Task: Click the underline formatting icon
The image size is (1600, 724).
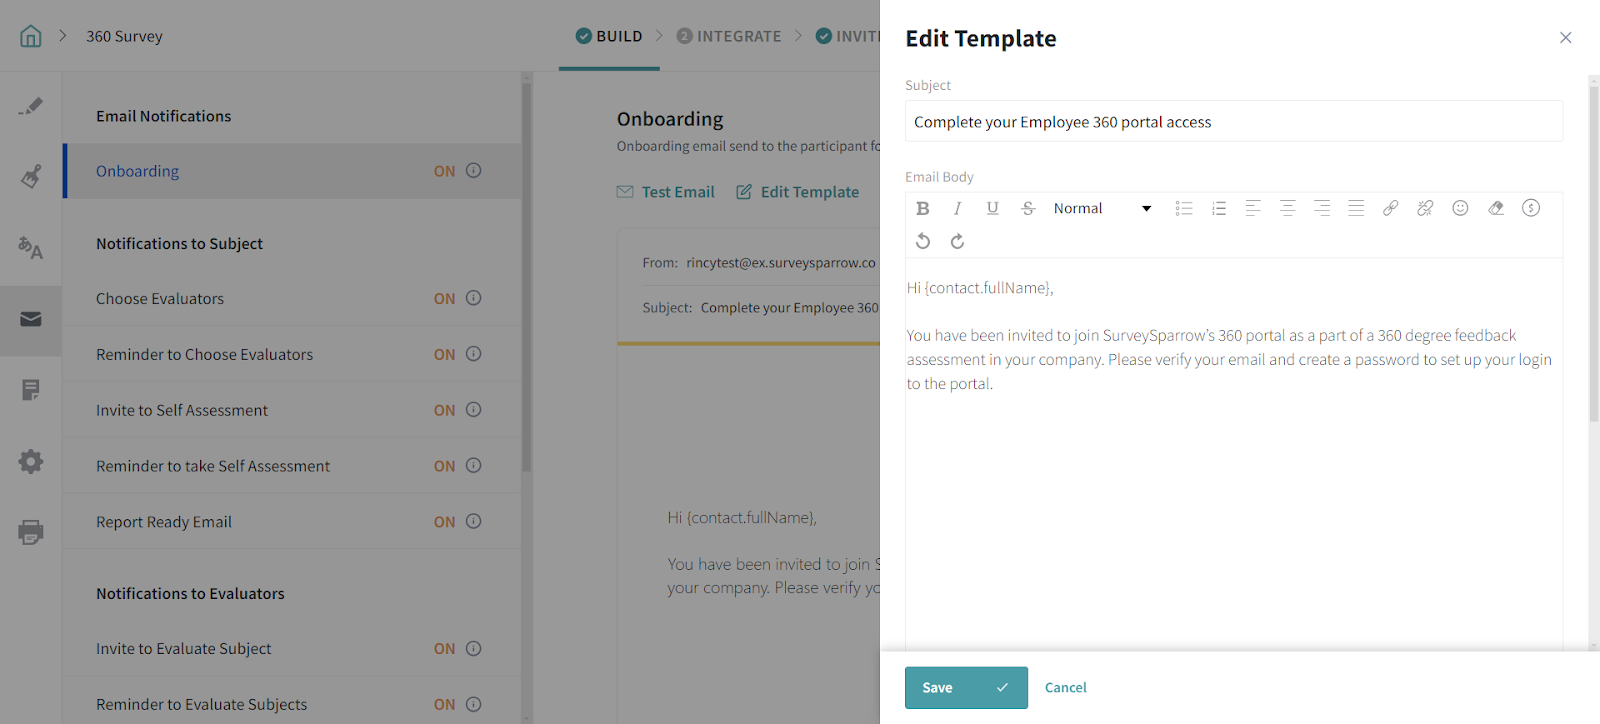Action: (x=992, y=208)
